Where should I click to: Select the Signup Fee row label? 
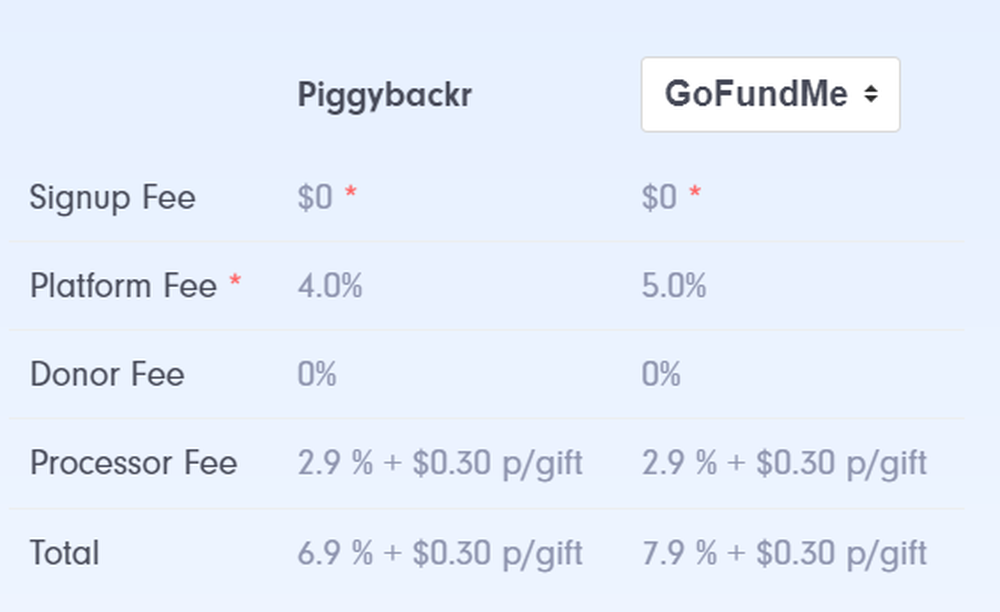pyautogui.click(x=113, y=198)
